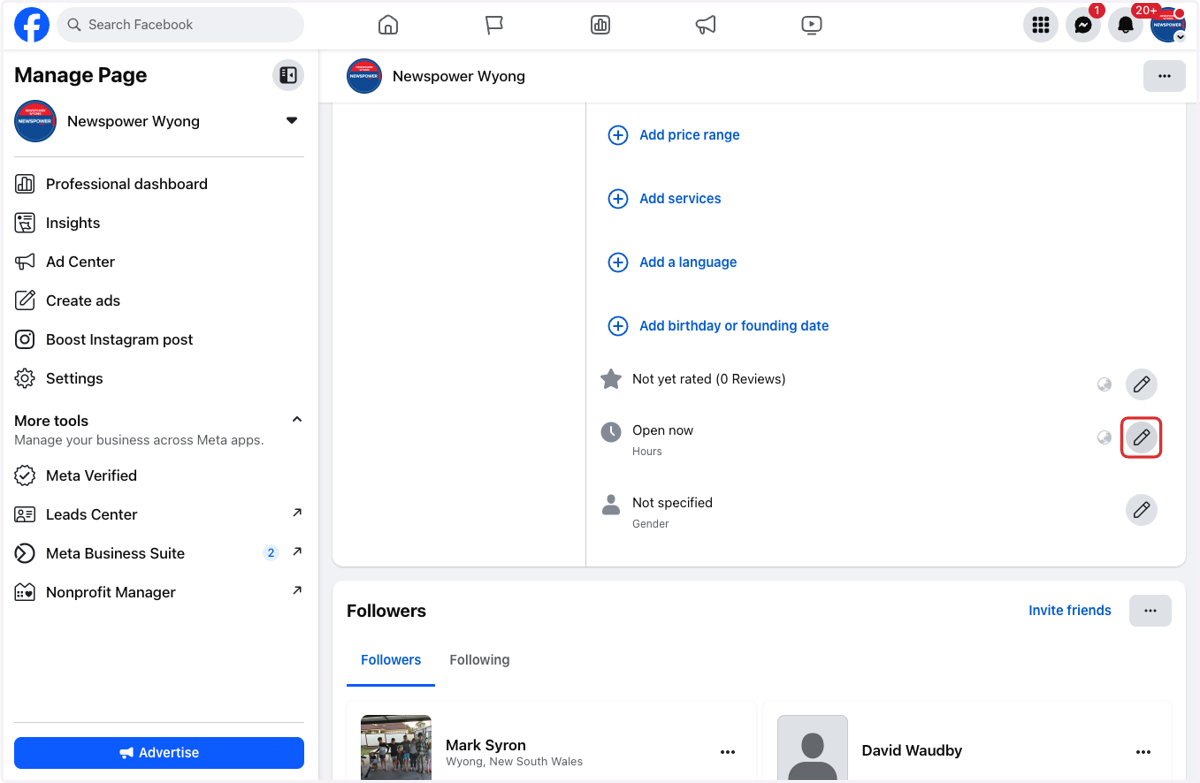Click the Professional dashboard sidebar icon
The height and width of the screenshot is (783, 1200).
point(25,184)
